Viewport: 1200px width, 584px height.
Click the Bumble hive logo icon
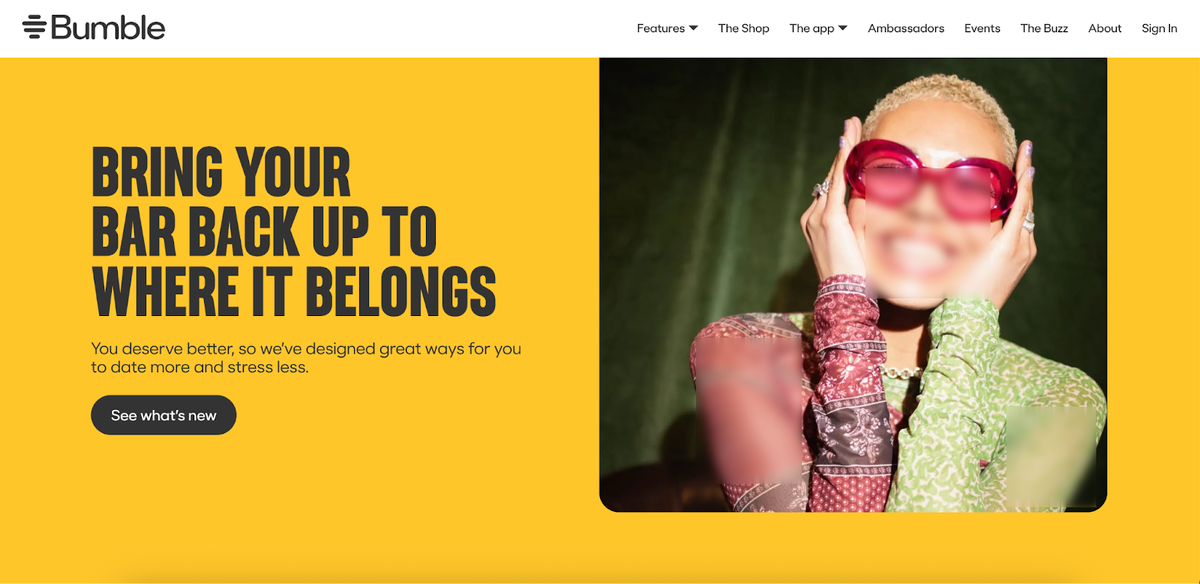[35, 28]
